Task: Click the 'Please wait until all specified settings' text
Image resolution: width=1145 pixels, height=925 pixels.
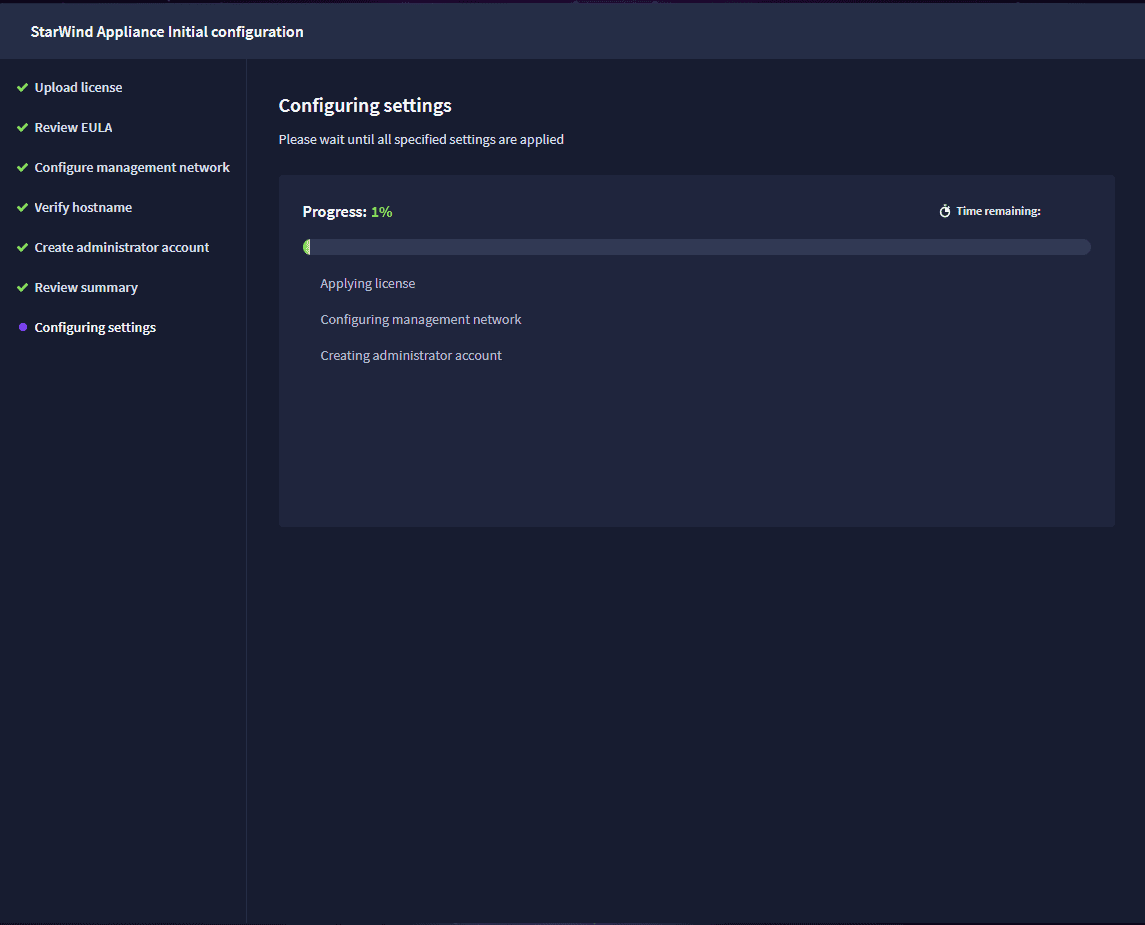Action: (x=421, y=139)
